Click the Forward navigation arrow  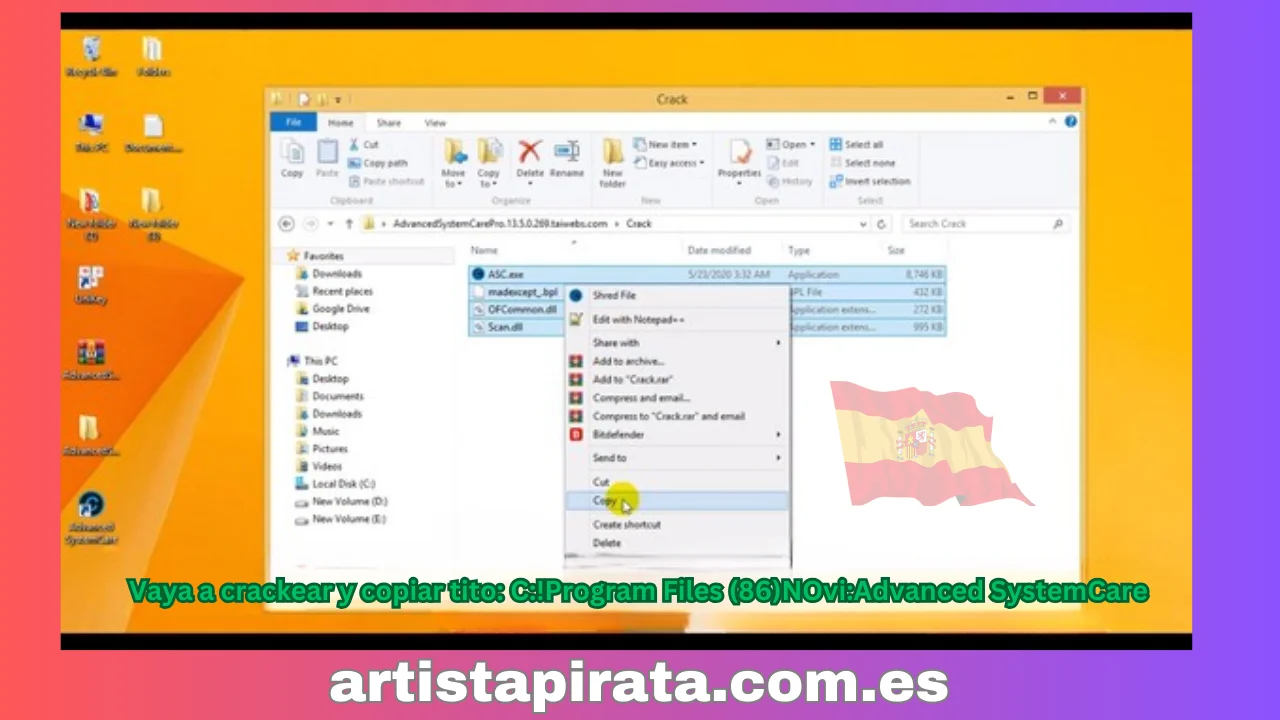coord(310,224)
